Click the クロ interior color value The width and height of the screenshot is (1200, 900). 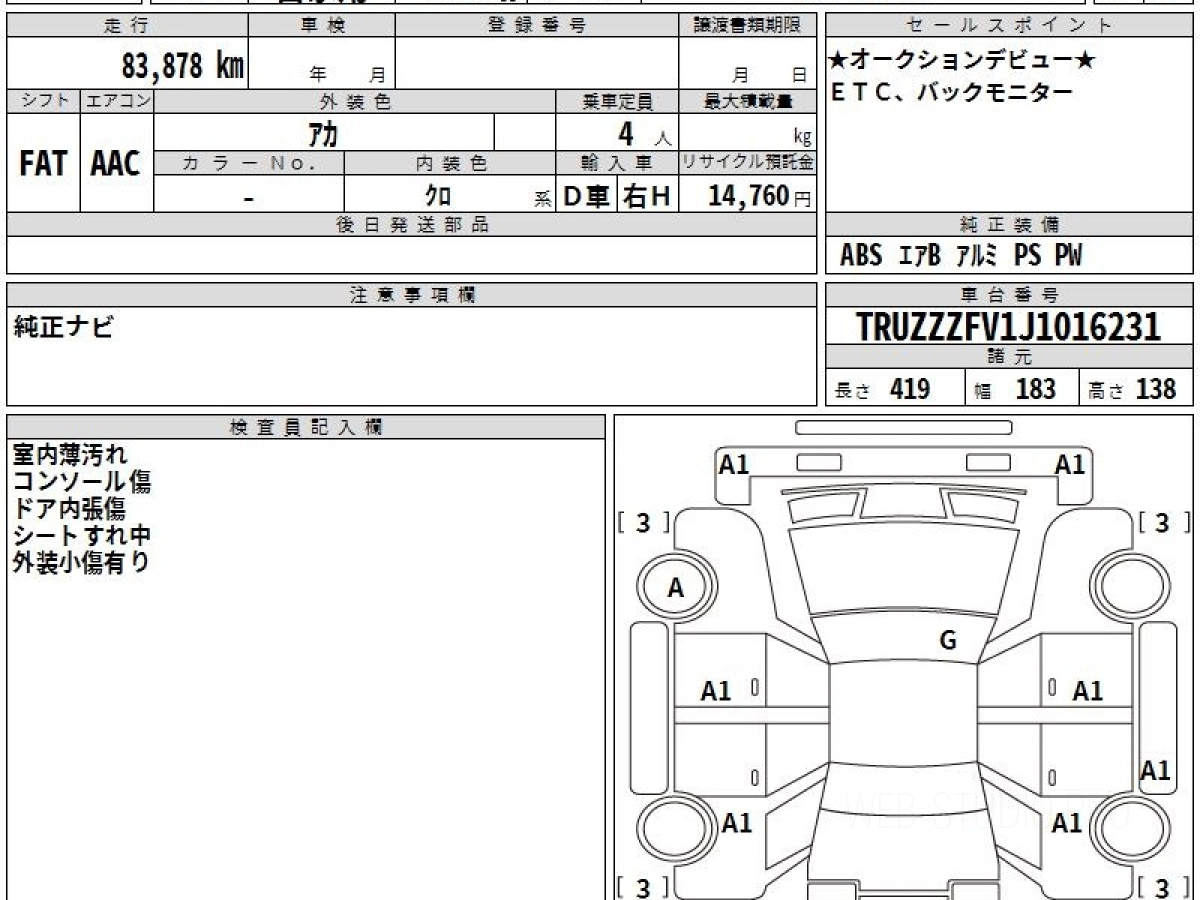click(x=438, y=196)
